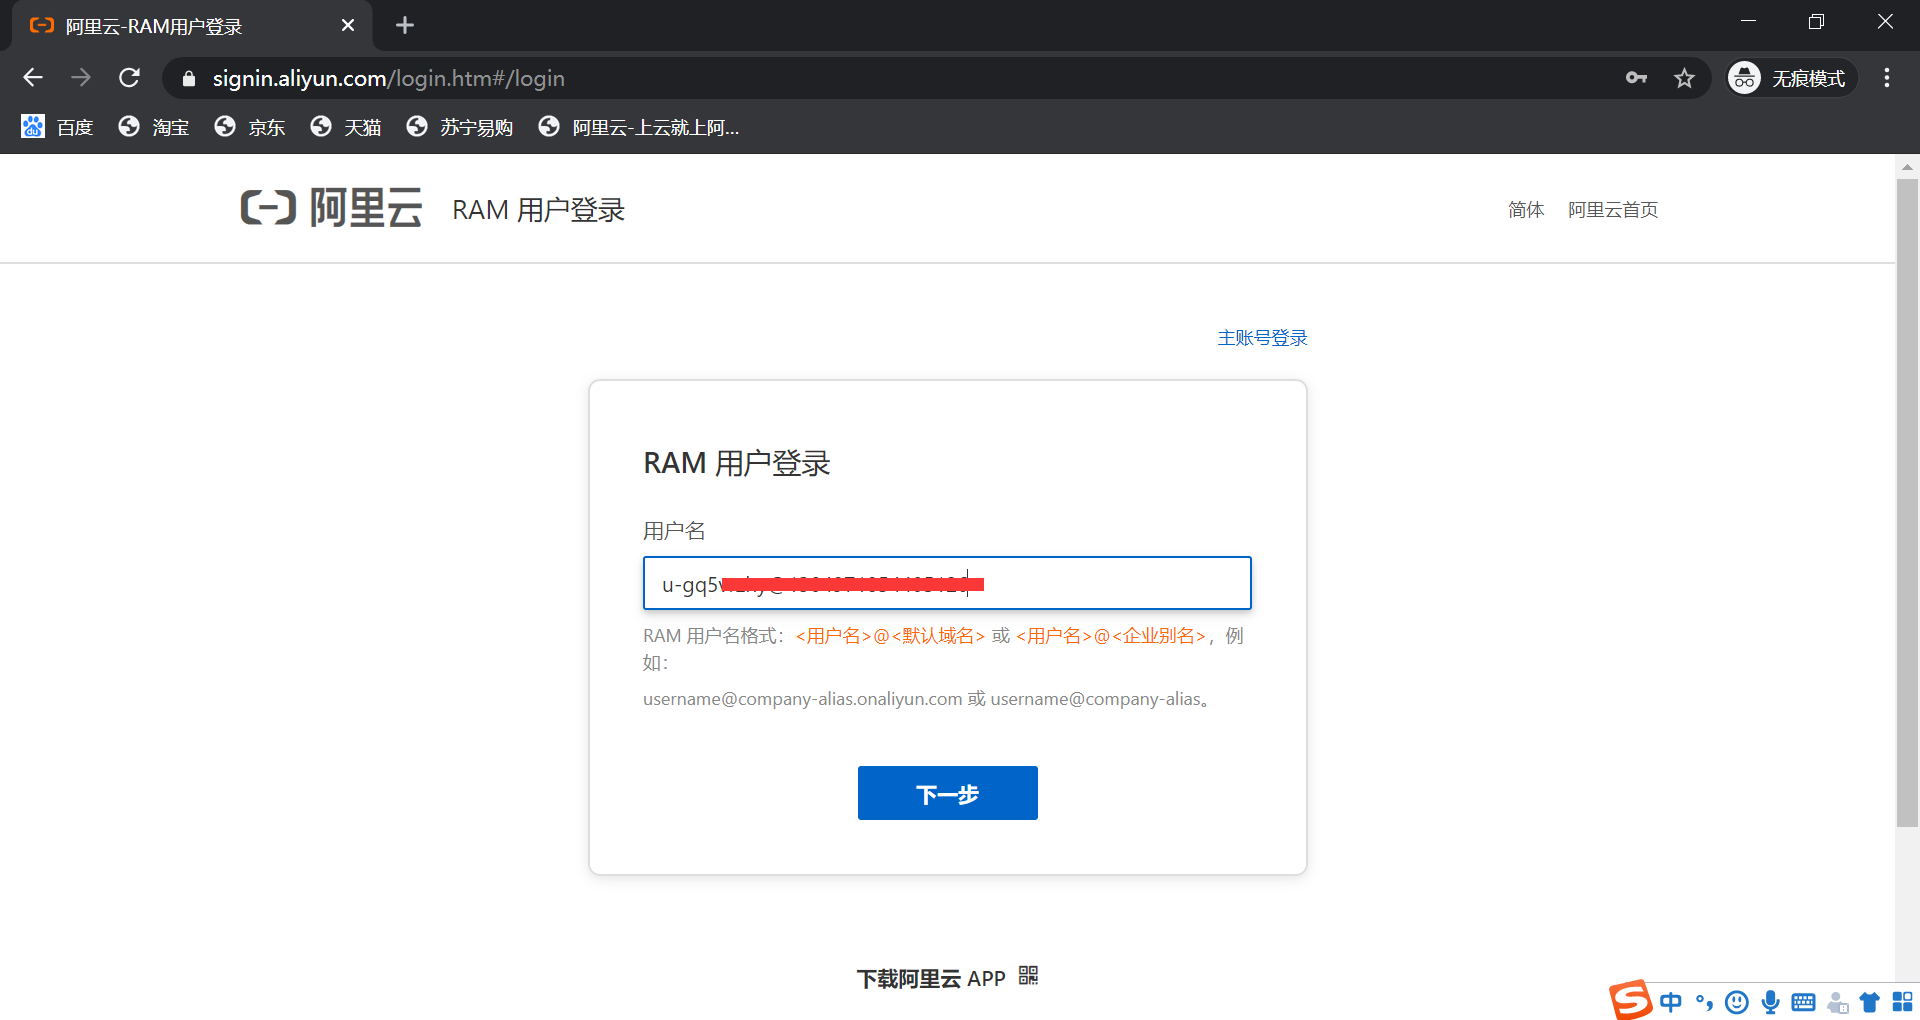
Task: Click the QR code icon beside 下载阿里云 APP
Action: [x=1028, y=976]
